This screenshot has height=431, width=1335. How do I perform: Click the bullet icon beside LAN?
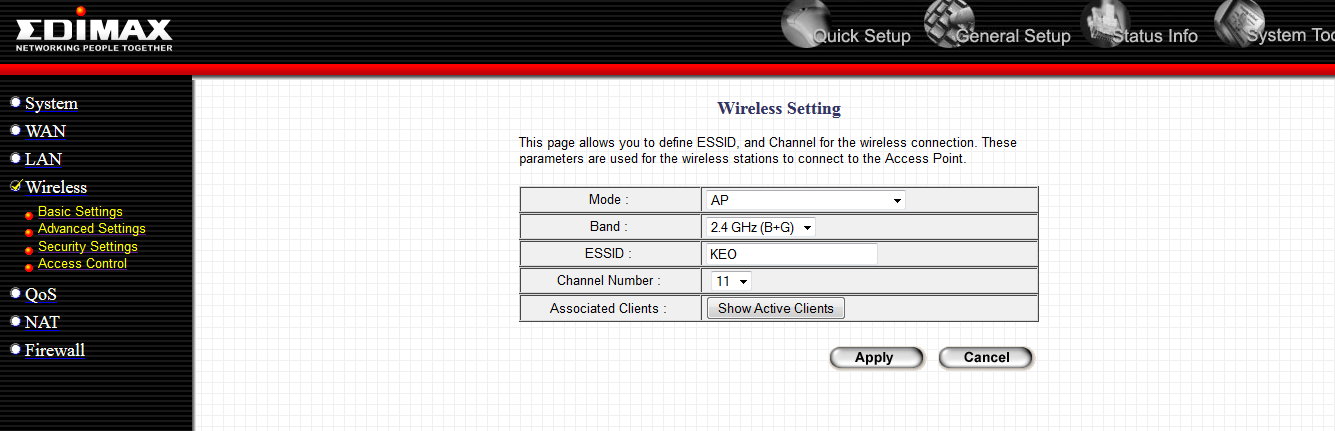pyautogui.click(x=15, y=158)
